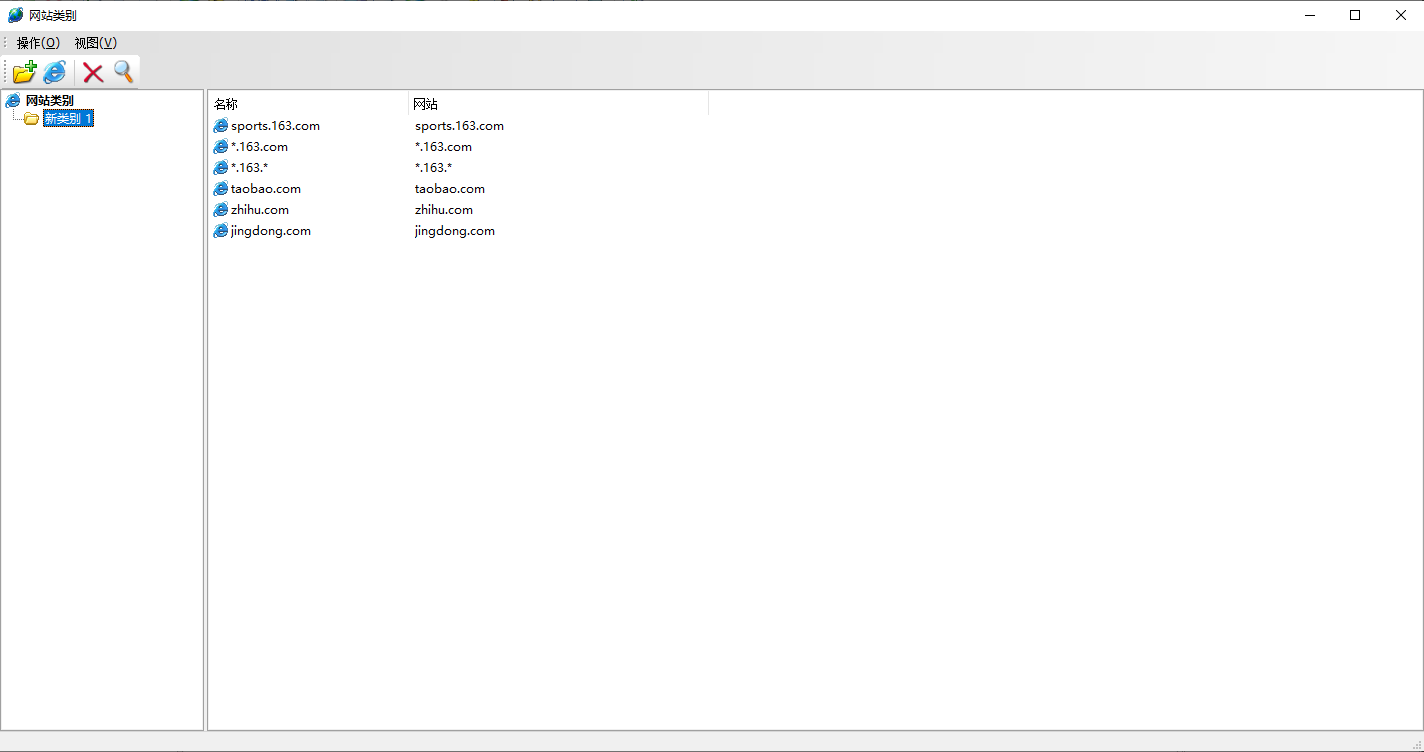Select the taobao.com entry in the name column

(x=266, y=189)
